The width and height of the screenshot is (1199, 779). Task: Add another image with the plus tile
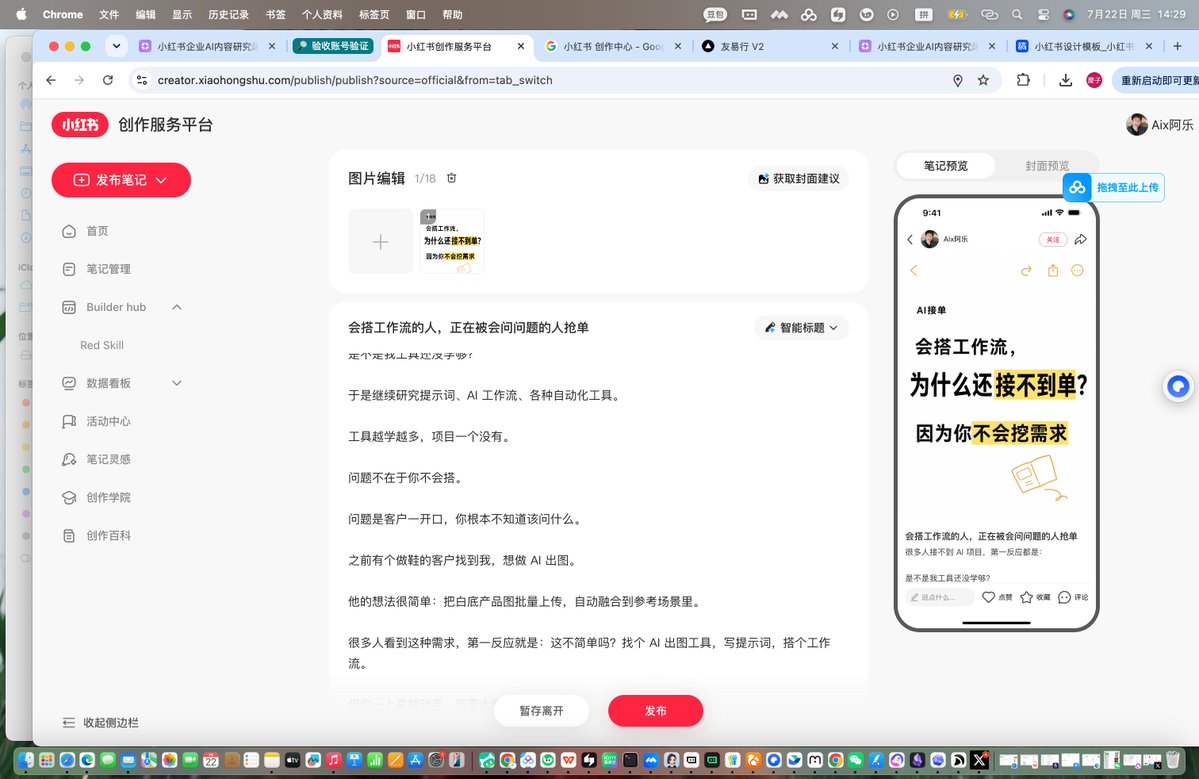[380, 242]
